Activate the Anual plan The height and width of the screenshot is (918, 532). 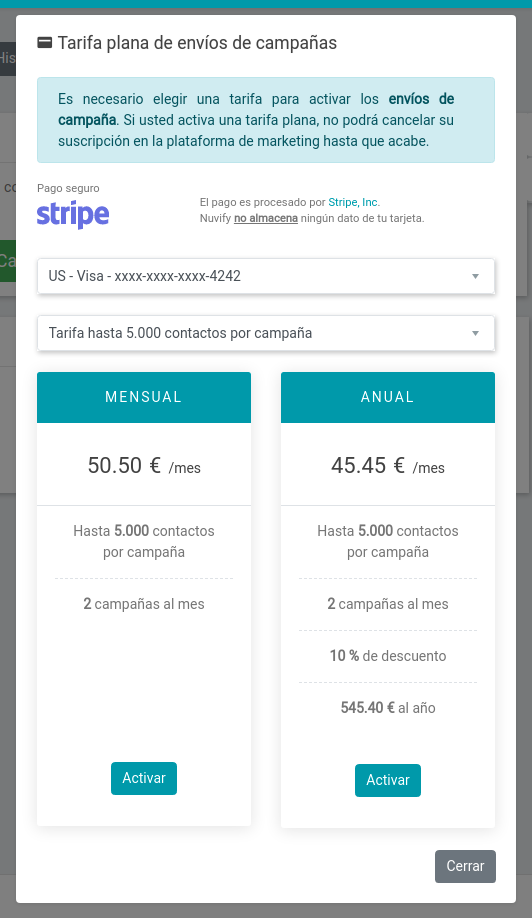tap(387, 780)
